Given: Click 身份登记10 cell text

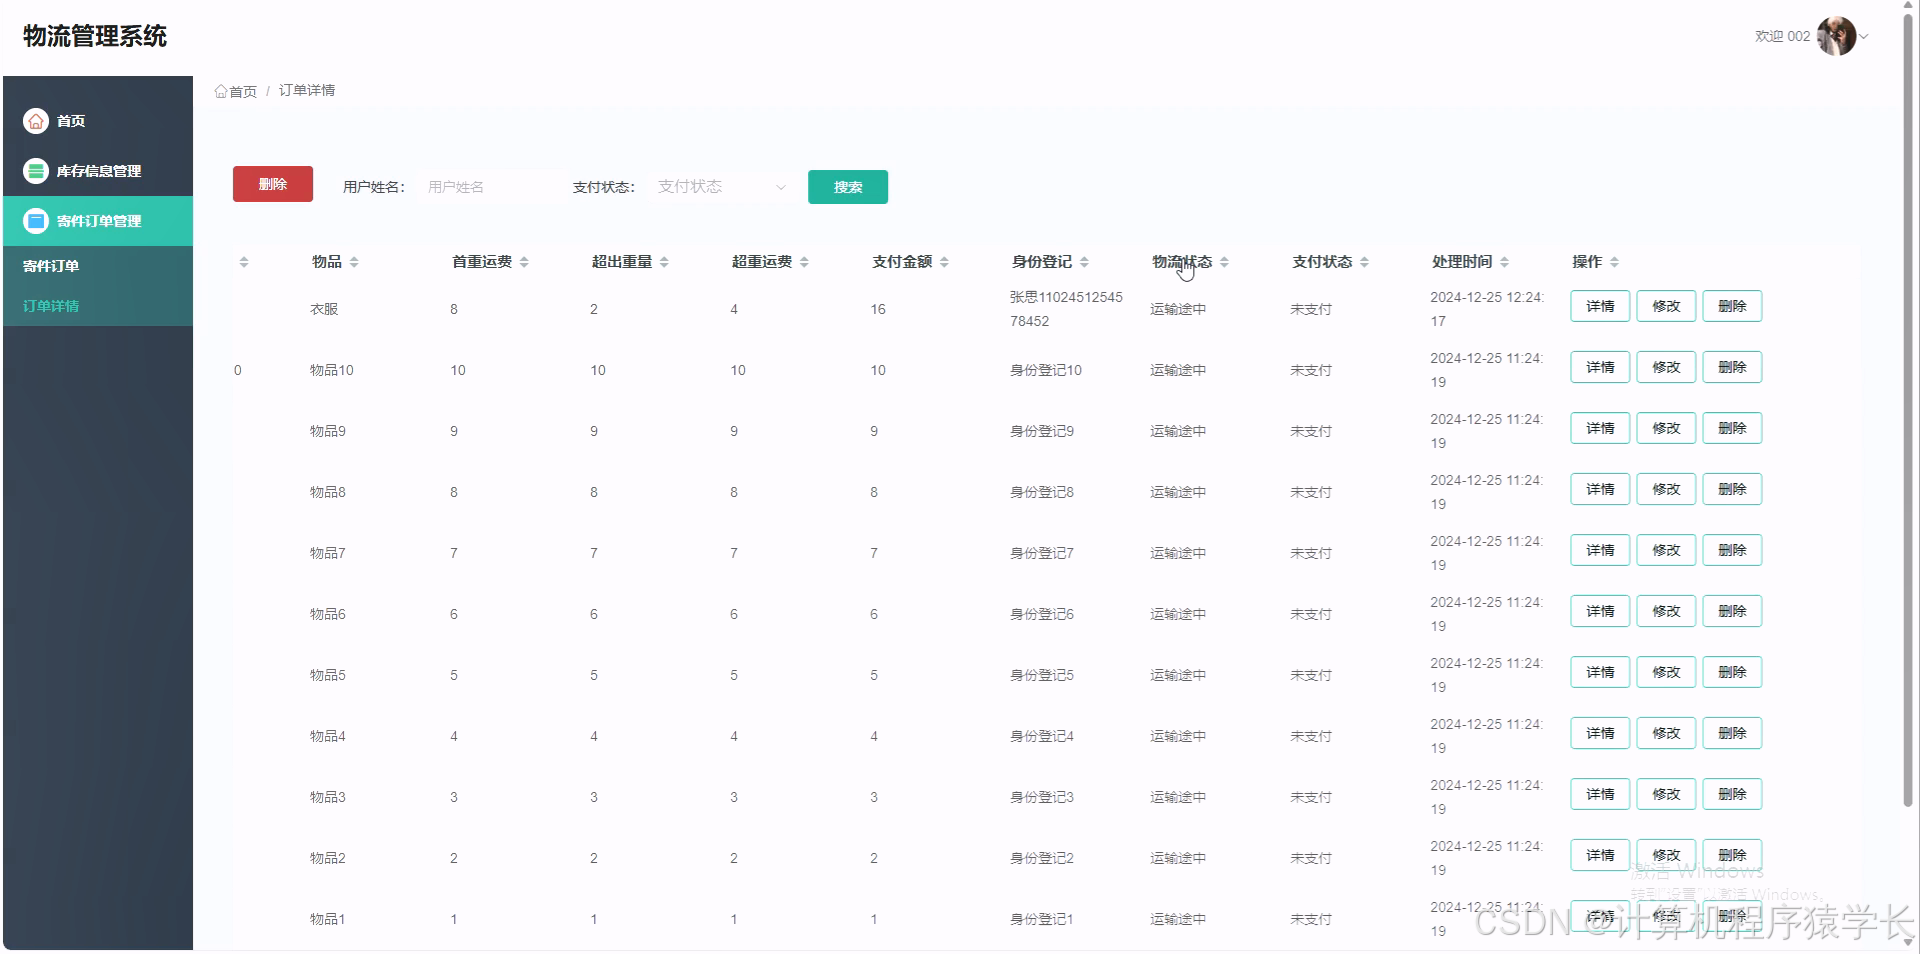Looking at the screenshot, I should pos(1046,370).
